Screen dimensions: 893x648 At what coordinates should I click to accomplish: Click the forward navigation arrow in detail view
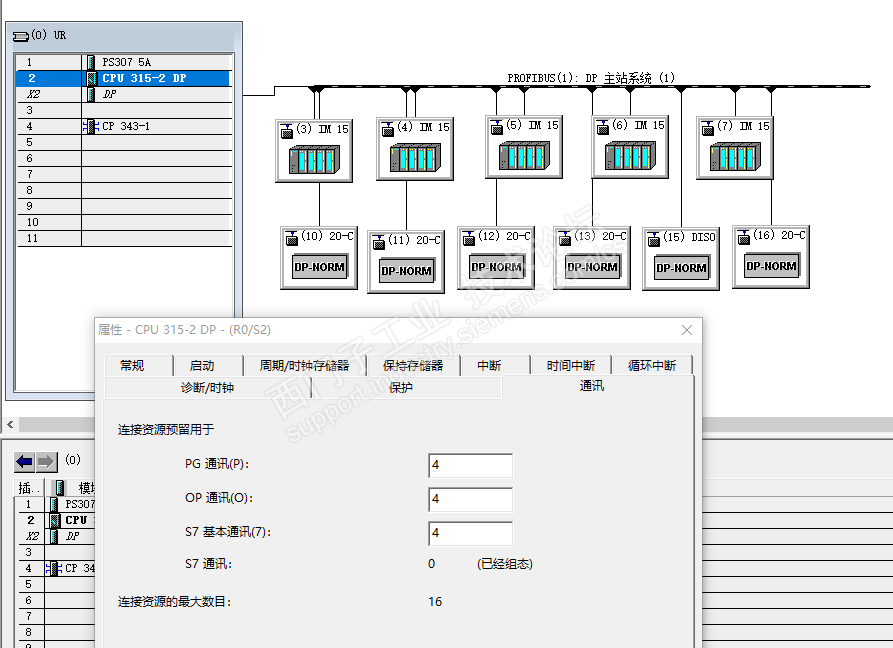click(47, 462)
